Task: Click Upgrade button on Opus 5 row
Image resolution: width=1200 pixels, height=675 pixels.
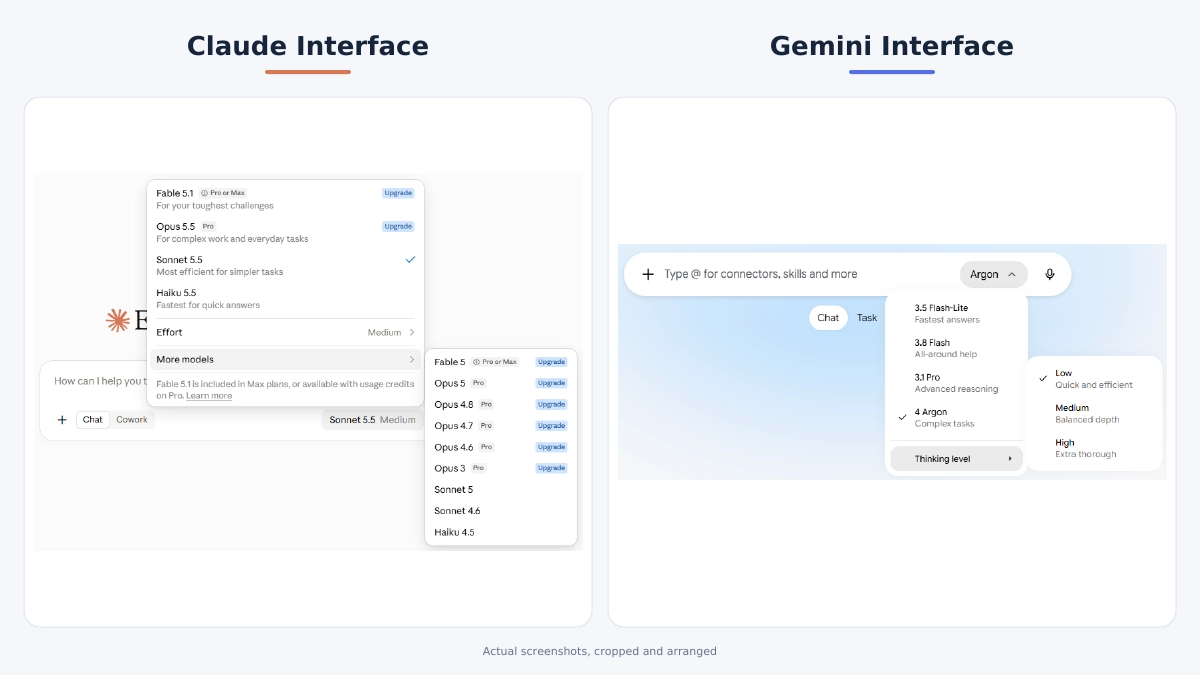Action: [551, 383]
